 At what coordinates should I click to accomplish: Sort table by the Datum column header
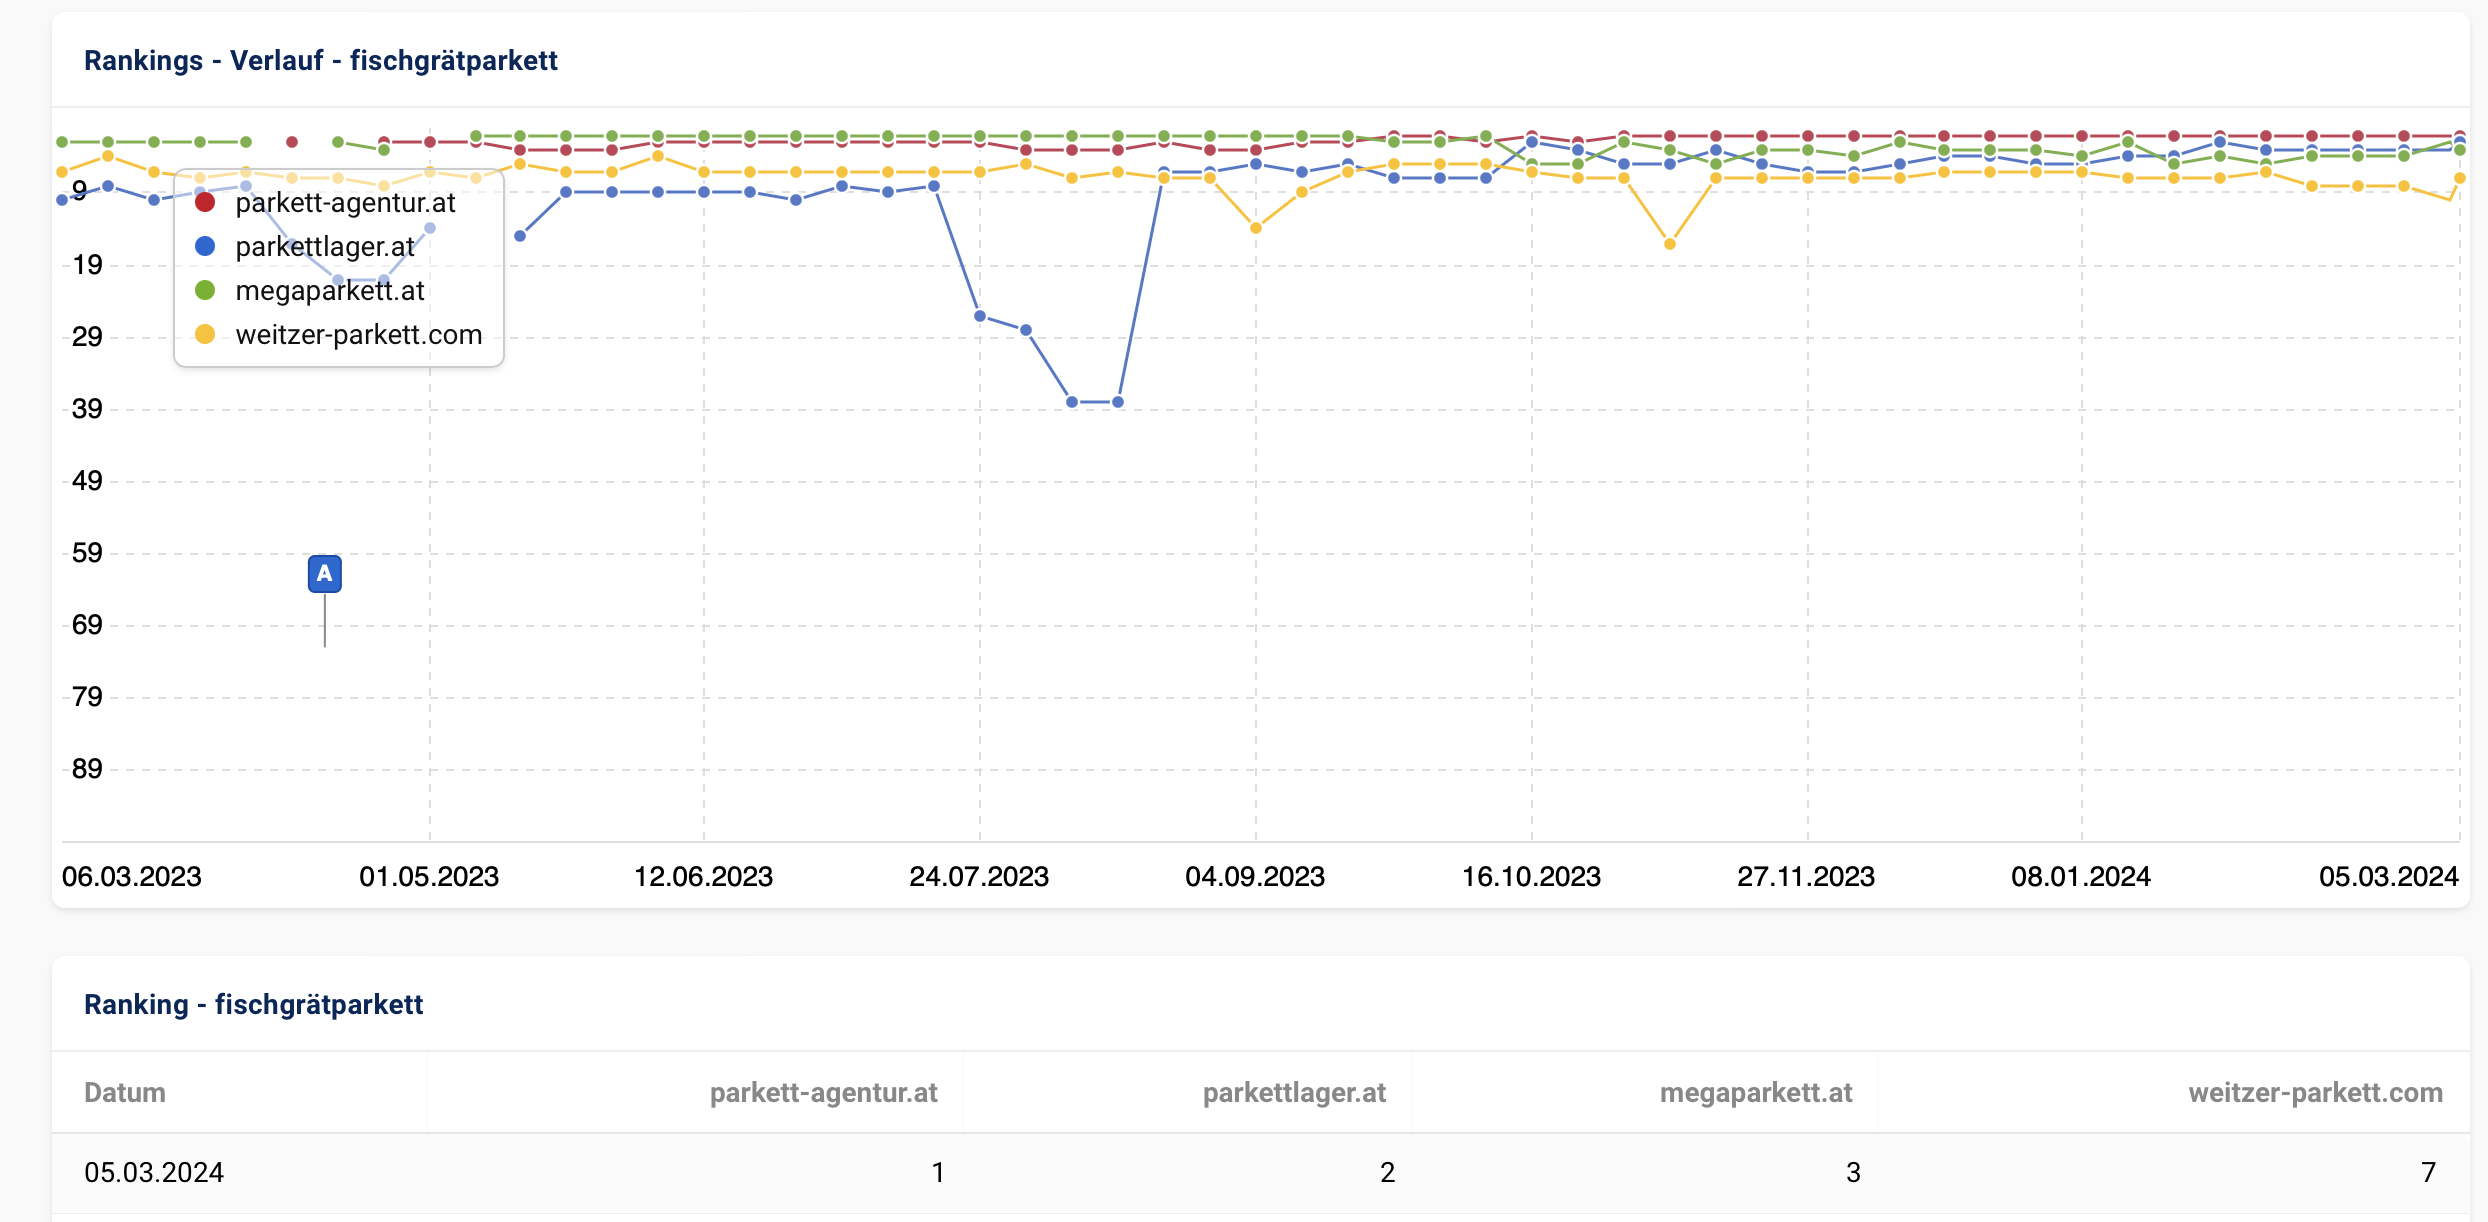(125, 1092)
